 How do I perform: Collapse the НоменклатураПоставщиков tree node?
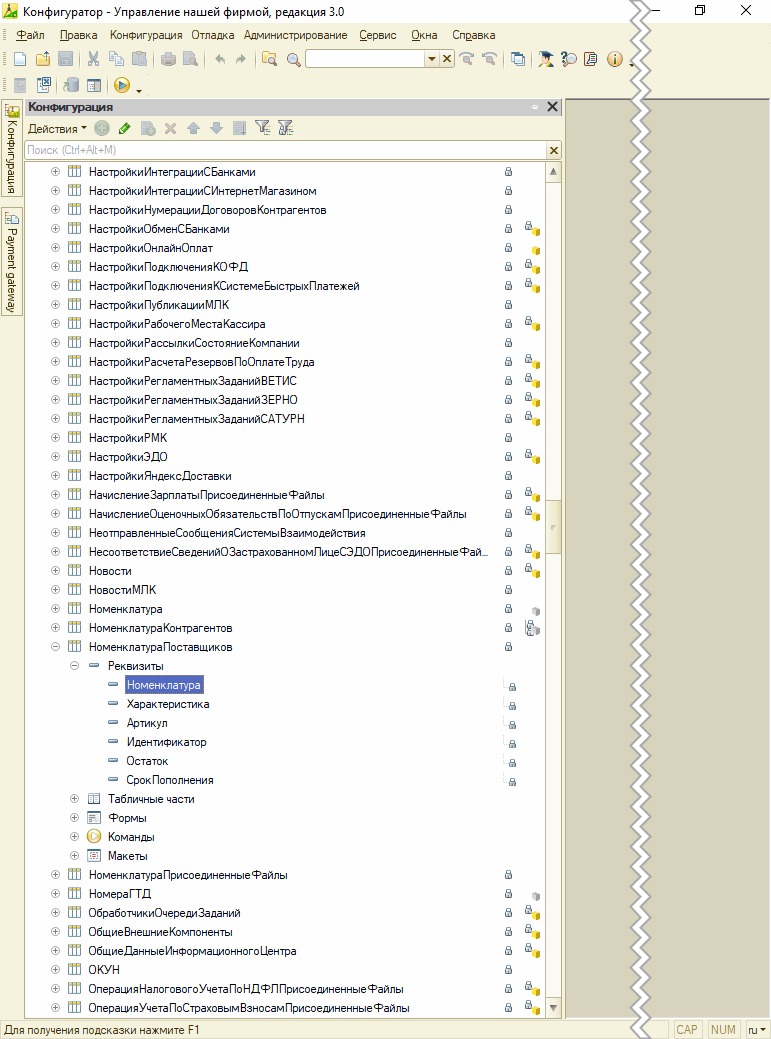tap(56, 647)
